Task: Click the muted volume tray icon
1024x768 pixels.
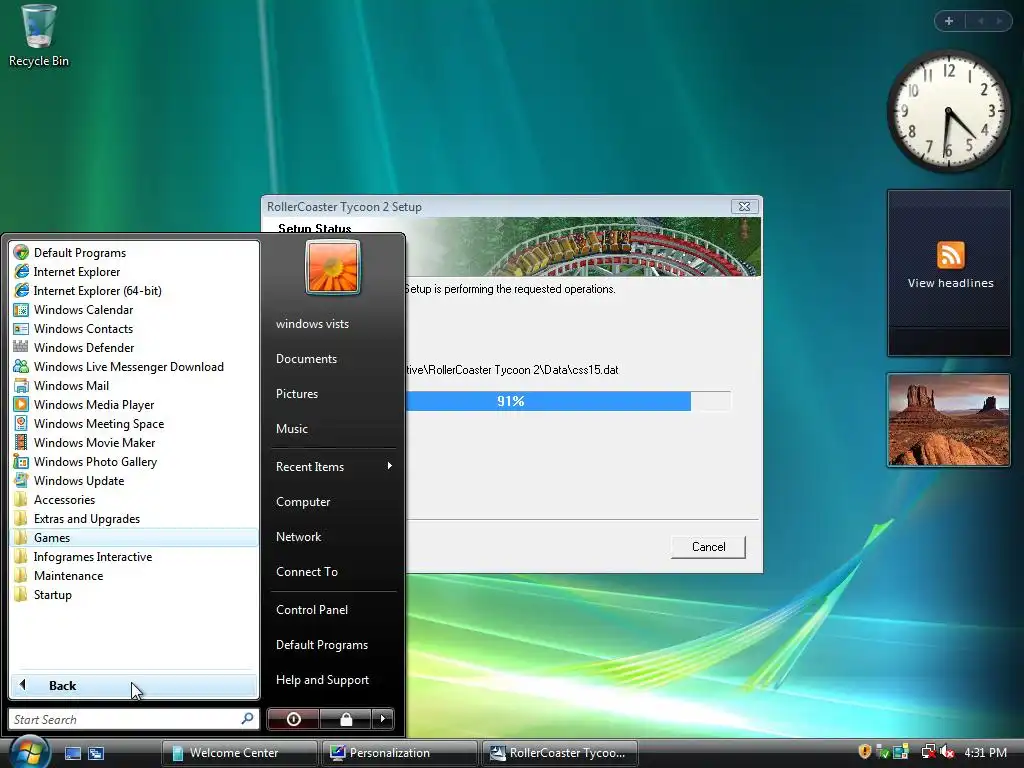Action: coord(948,752)
